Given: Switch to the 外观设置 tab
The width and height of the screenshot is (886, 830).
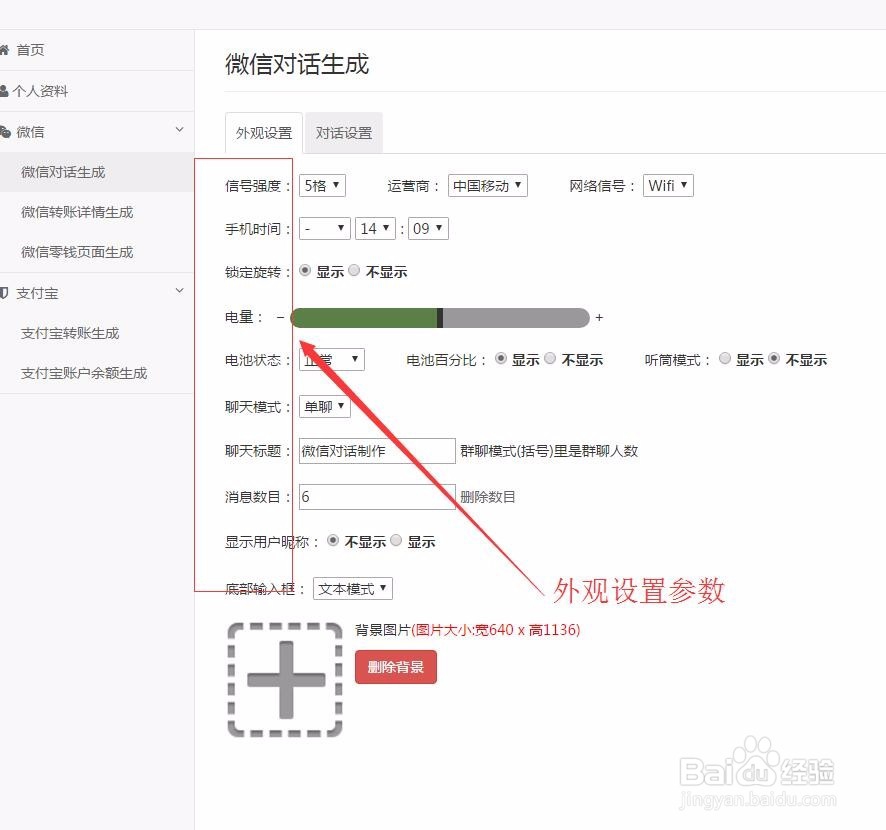Looking at the screenshot, I should 264,133.
